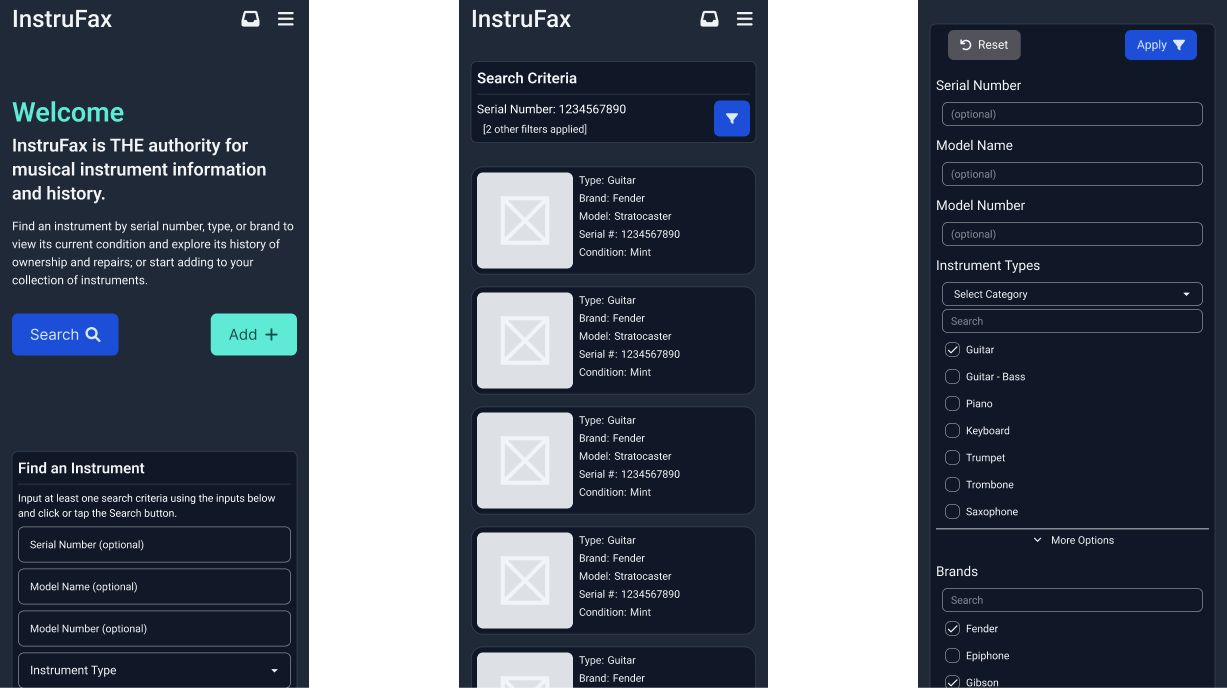The height and width of the screenshot is (688, 1227).
Task: Open the Select Category dropdown
Action: [x=1071, y=293]
